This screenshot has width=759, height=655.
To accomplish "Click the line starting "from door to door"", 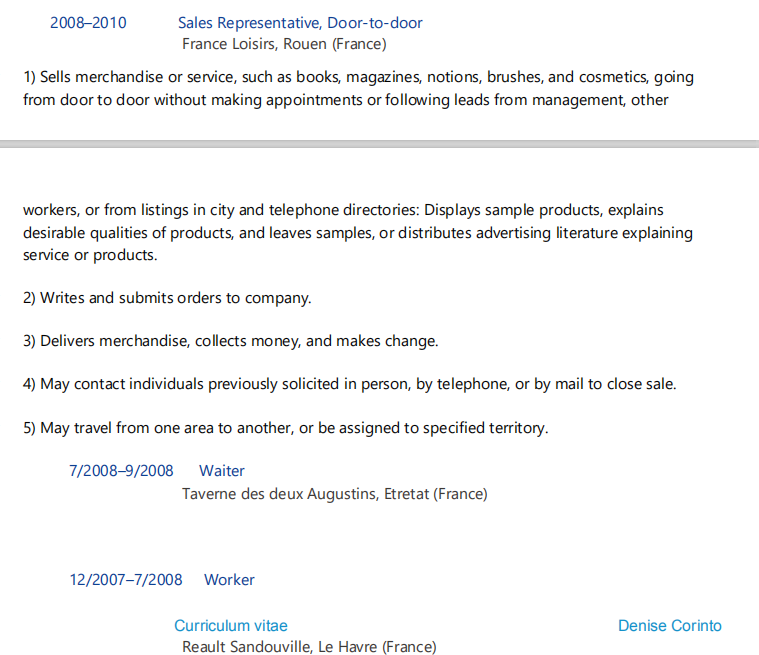I will click(345, 100).
